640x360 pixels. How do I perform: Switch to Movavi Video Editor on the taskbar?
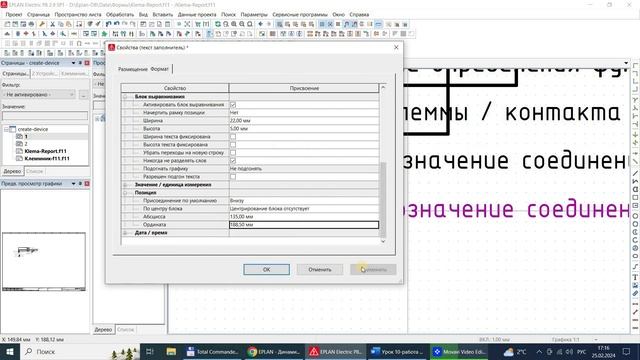pyautogui.click(x=459, y=351)
